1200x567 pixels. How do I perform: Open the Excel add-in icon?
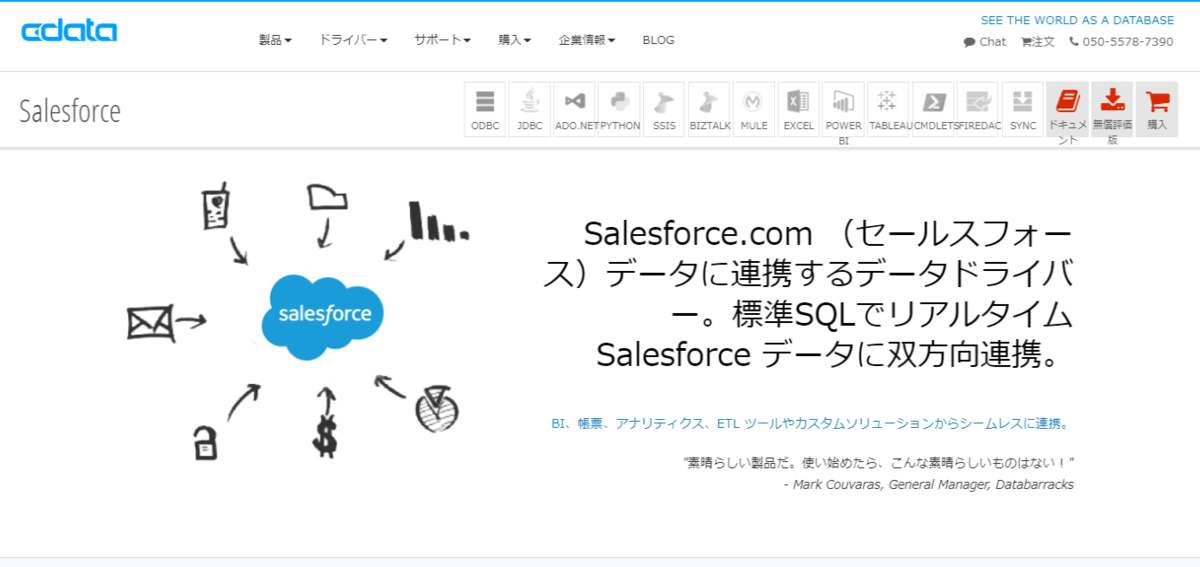(799, 109)
